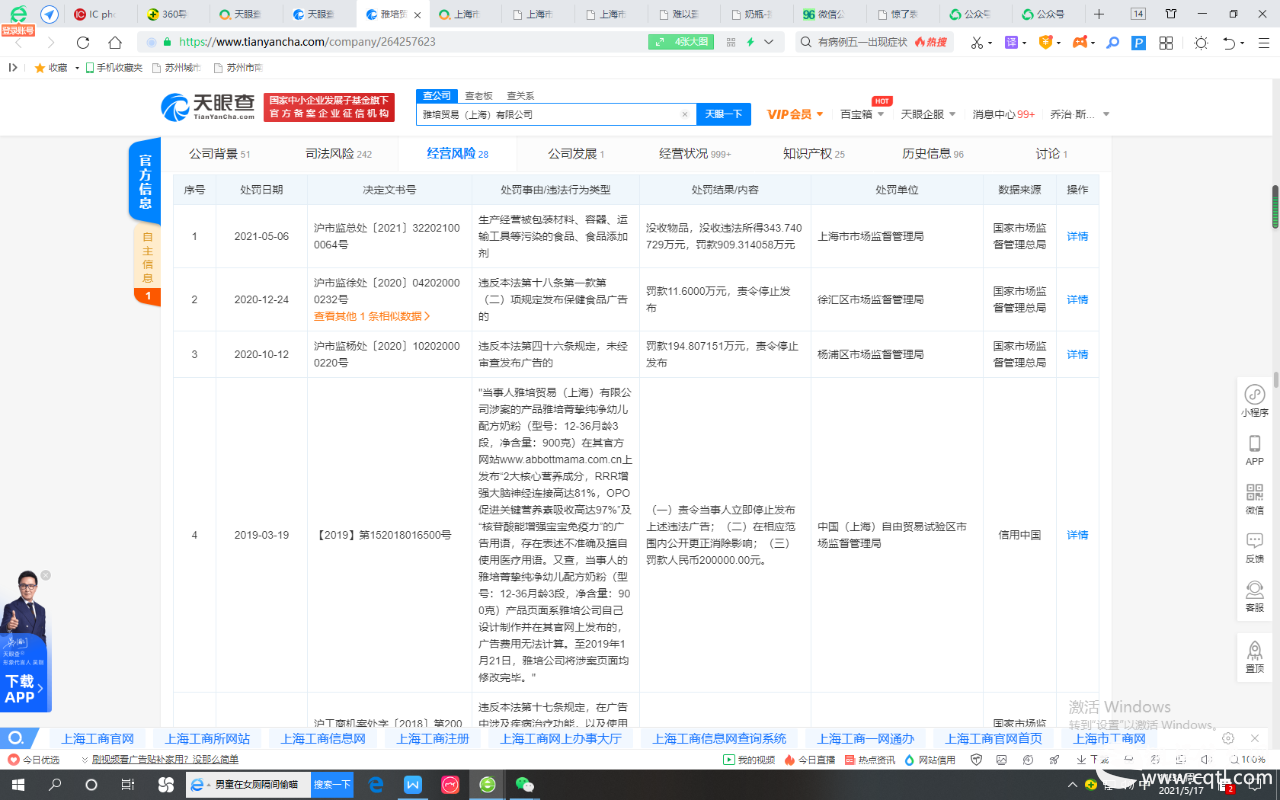Open Windows taskbar search icon
This screenshot has width=1280, height=800.
click(55, 785)
